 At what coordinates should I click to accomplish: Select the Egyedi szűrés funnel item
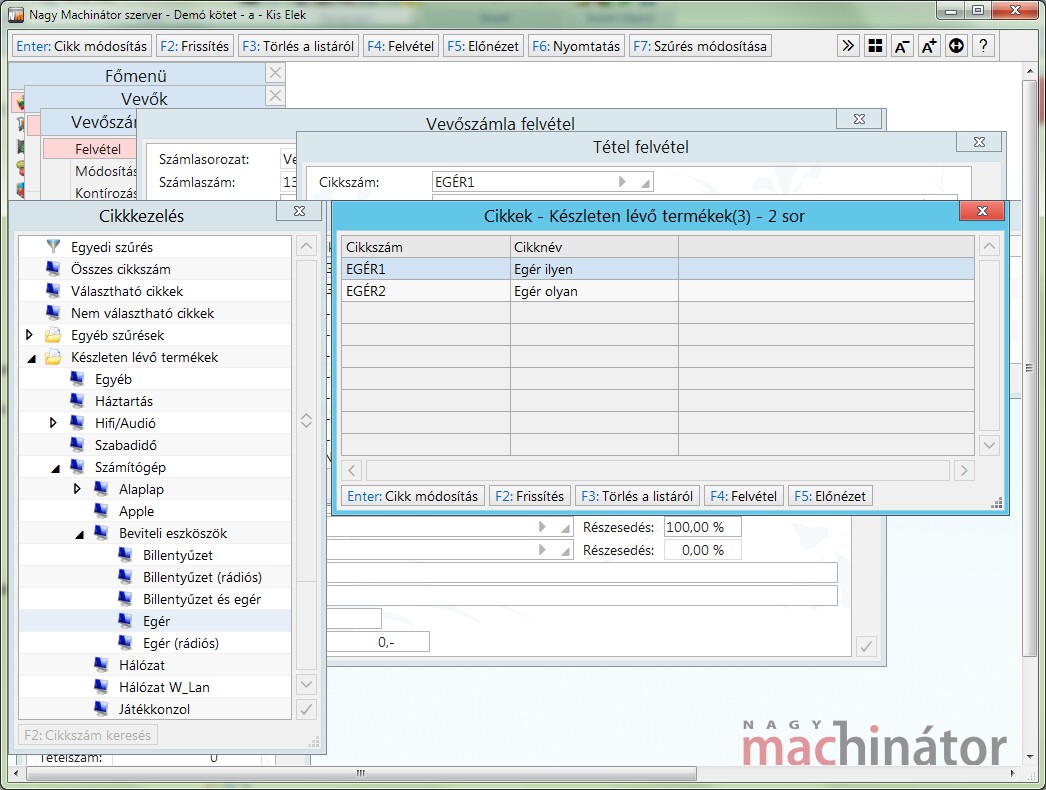[111, 247]
